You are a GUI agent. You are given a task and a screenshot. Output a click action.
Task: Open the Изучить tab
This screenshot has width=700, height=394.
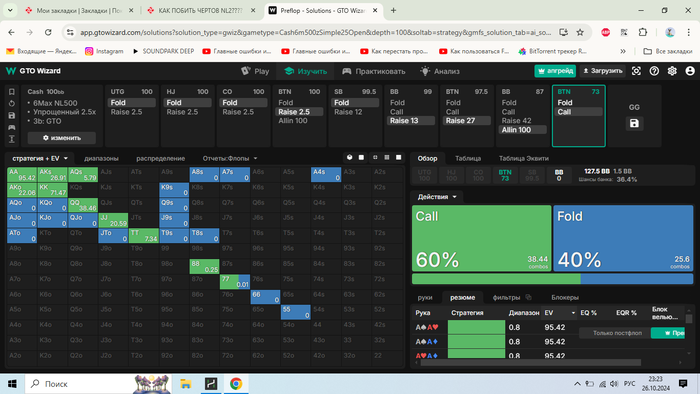[306, 71]
